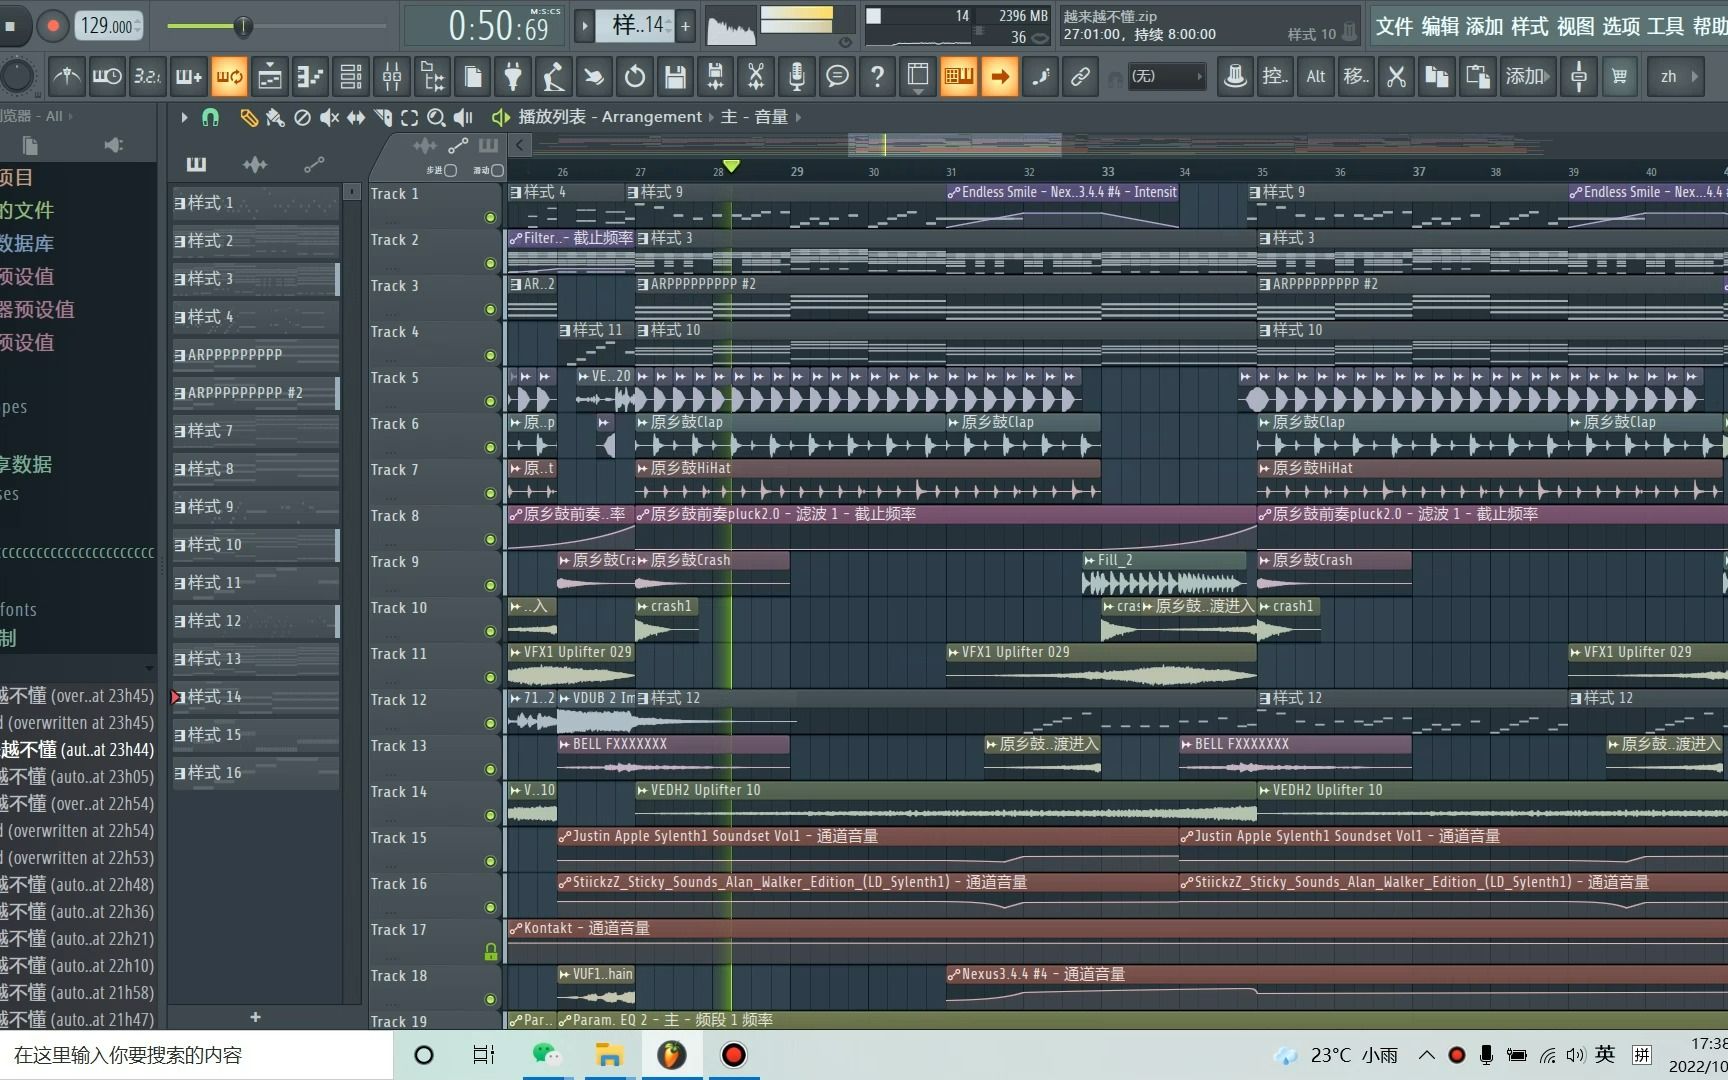
Task: Mute Track 1 with its green switch
Action: click(490, 217)
